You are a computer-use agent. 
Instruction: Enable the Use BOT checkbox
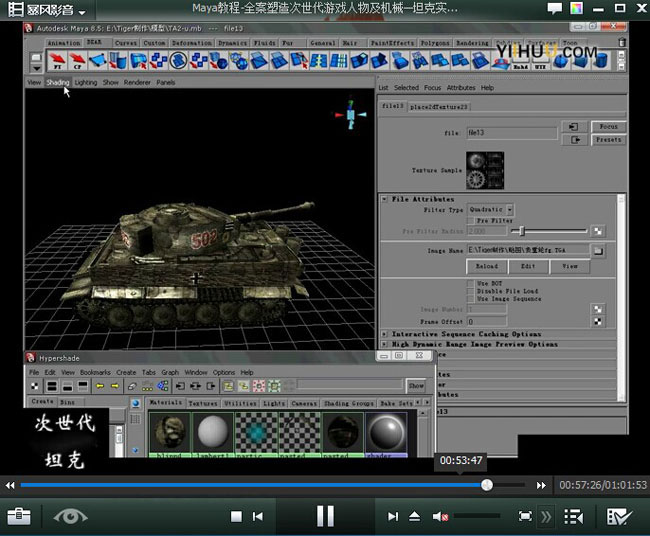(471, 284)
